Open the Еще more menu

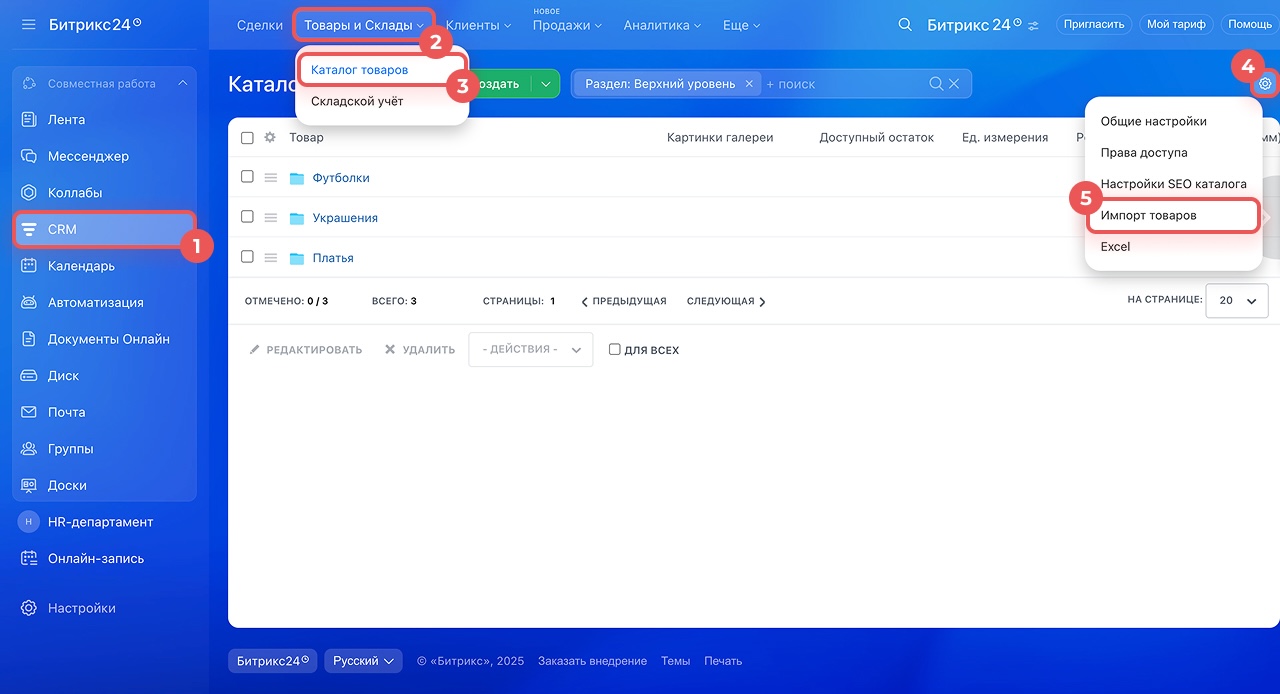pyautogui.click(x=741, y=25)
